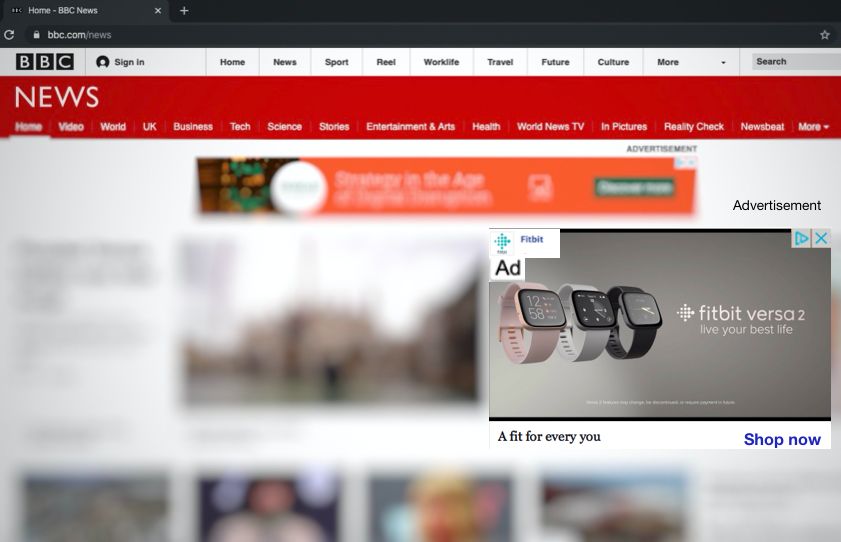Open Home in the top BBC navigation
The width and height of the screenshot is (841, 542).
click(232, 62)
